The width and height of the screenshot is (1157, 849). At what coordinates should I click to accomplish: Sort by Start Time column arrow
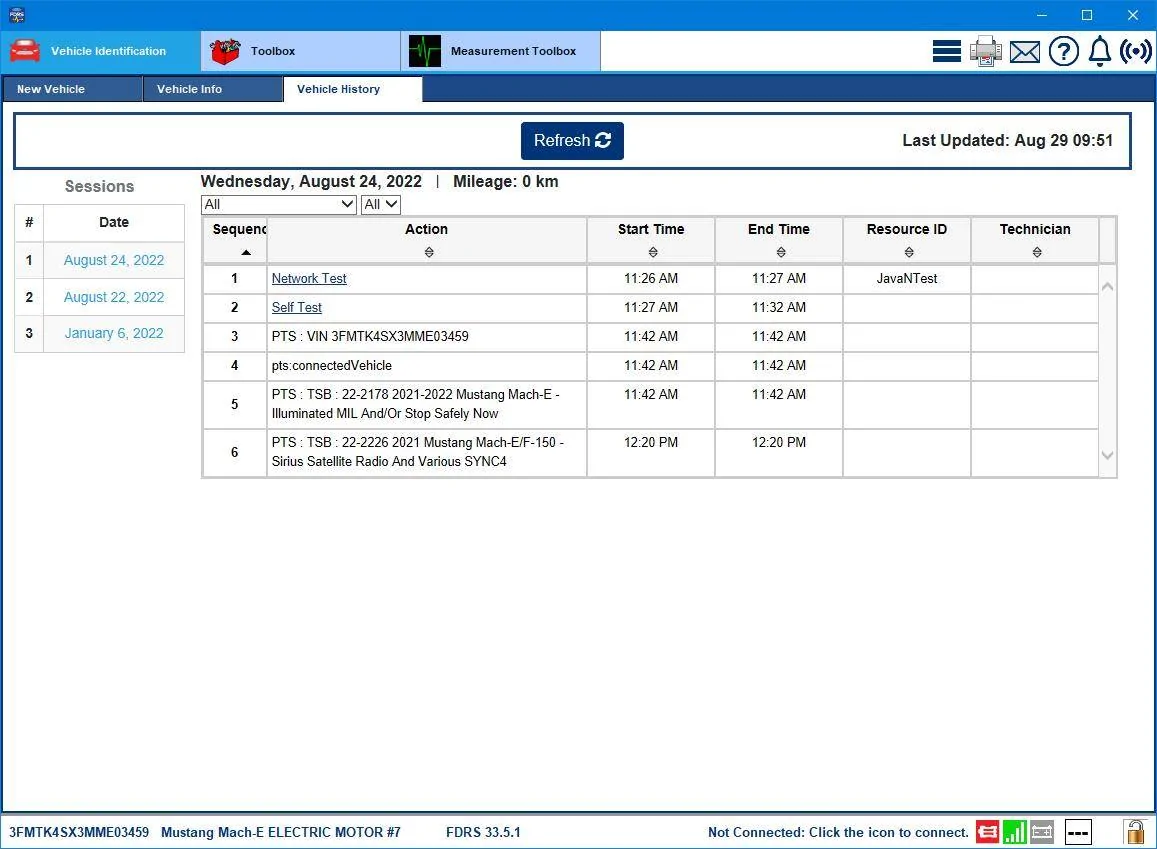(652, 252)
